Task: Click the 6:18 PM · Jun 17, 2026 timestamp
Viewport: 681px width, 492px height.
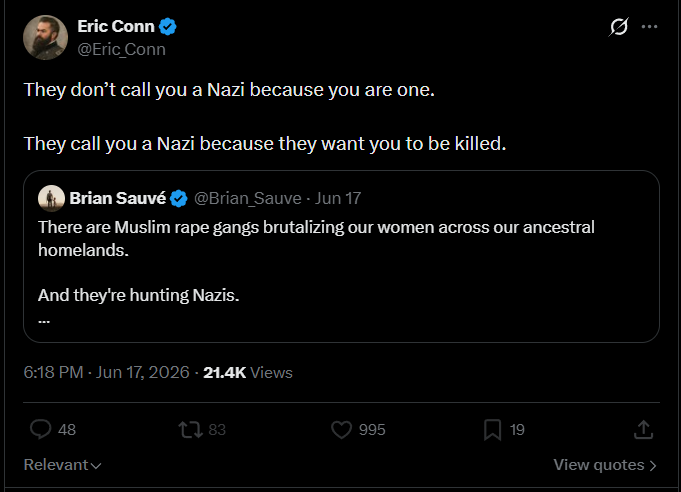Action: tap(106, 373)
